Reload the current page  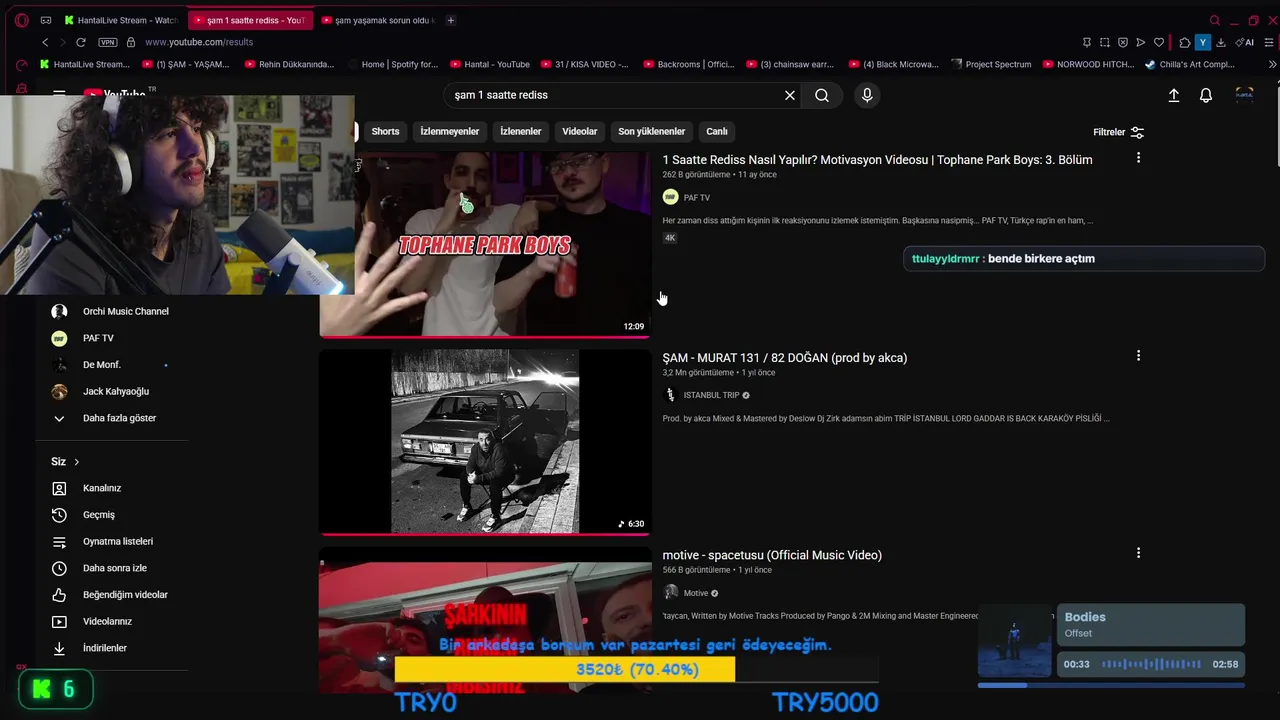pos(81,42)
